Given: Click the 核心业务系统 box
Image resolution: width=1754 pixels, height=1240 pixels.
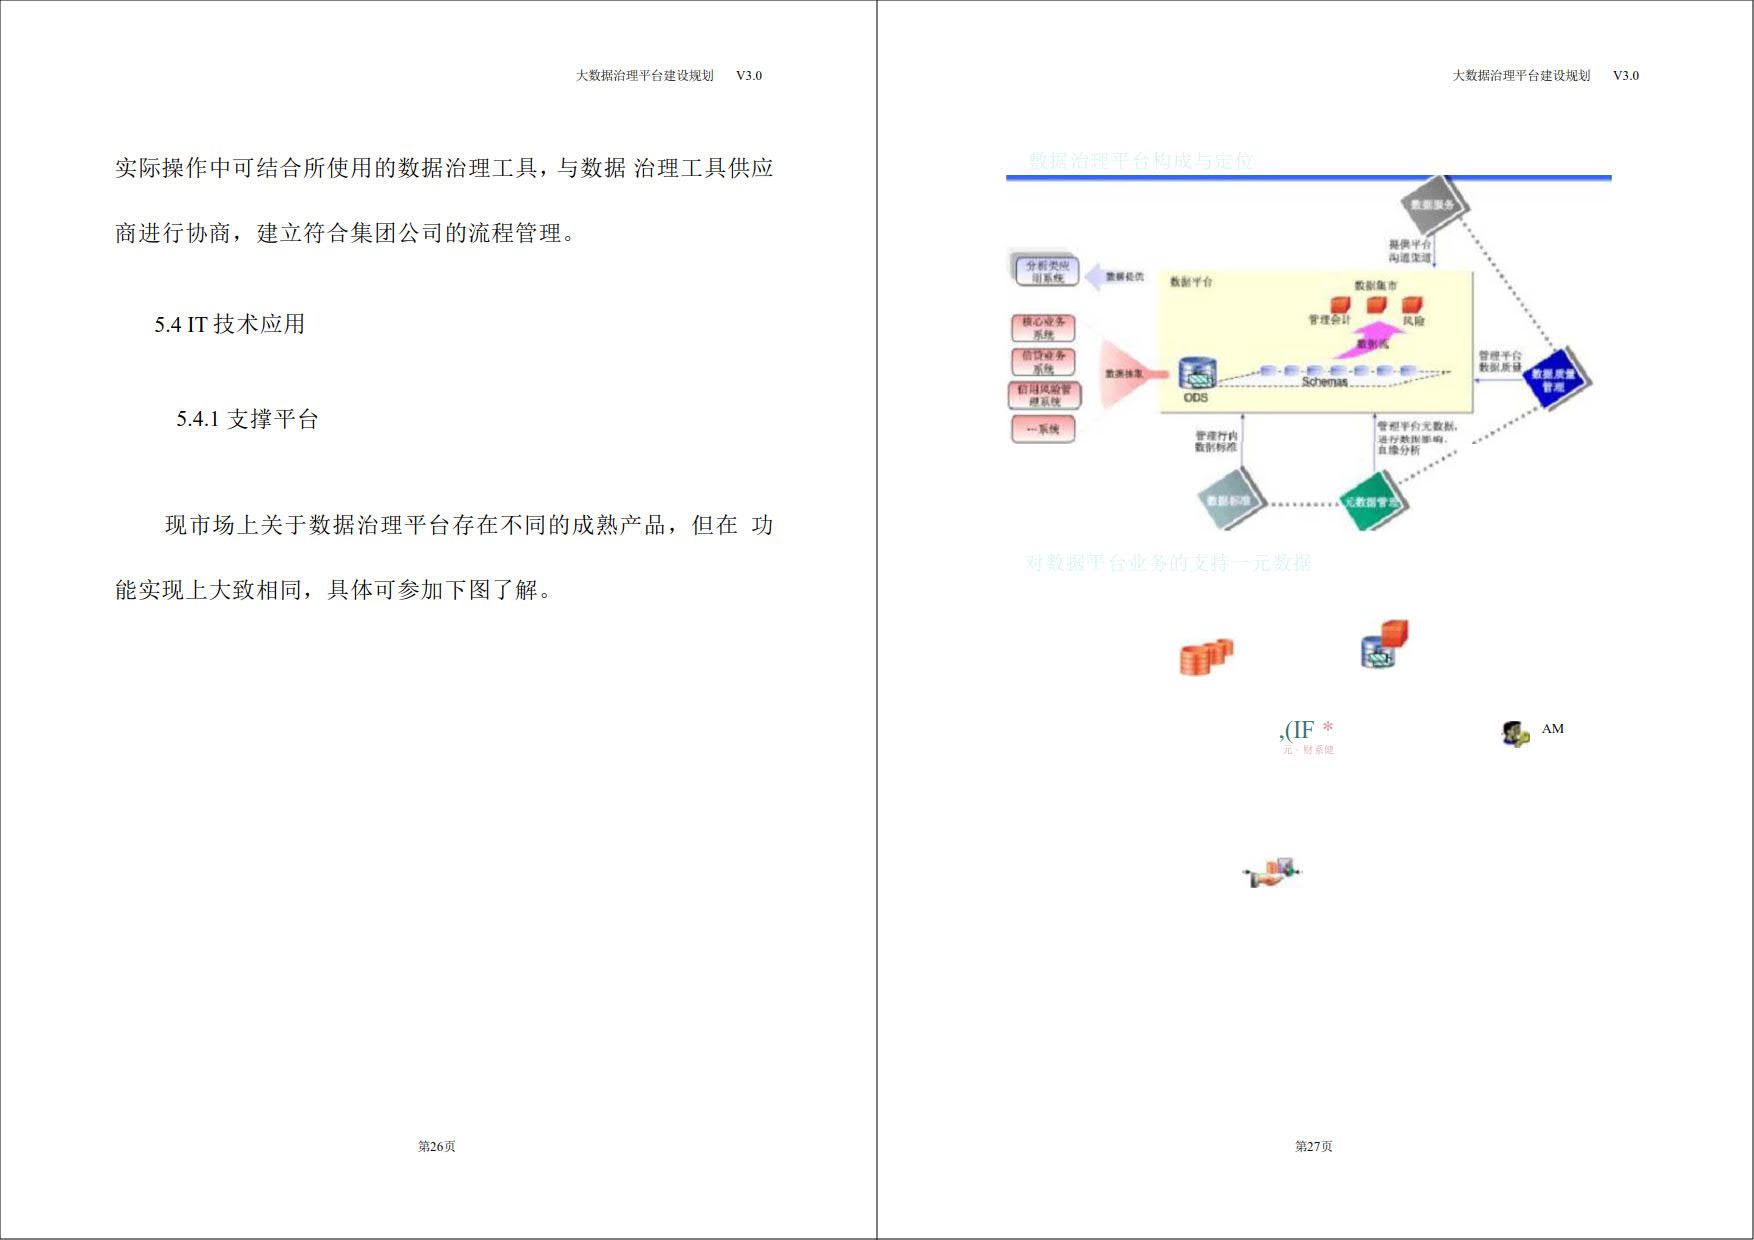Looking at the screenshot, I should click(1044, 328).
